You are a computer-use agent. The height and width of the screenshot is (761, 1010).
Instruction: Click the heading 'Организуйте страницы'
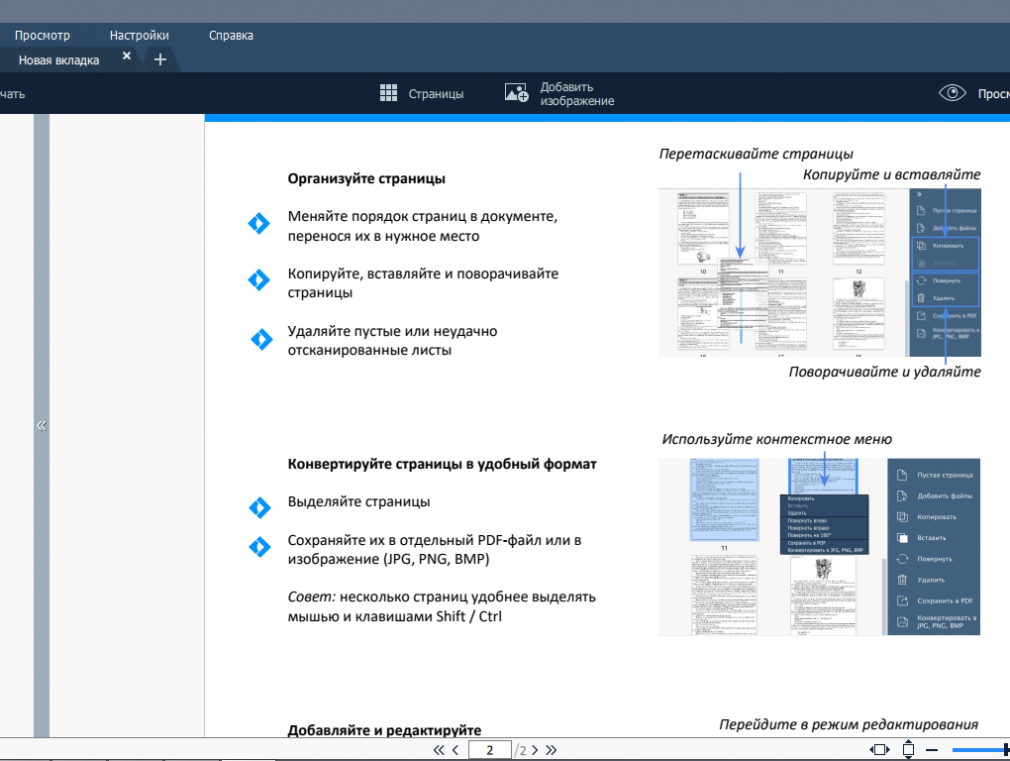[367, 178]
